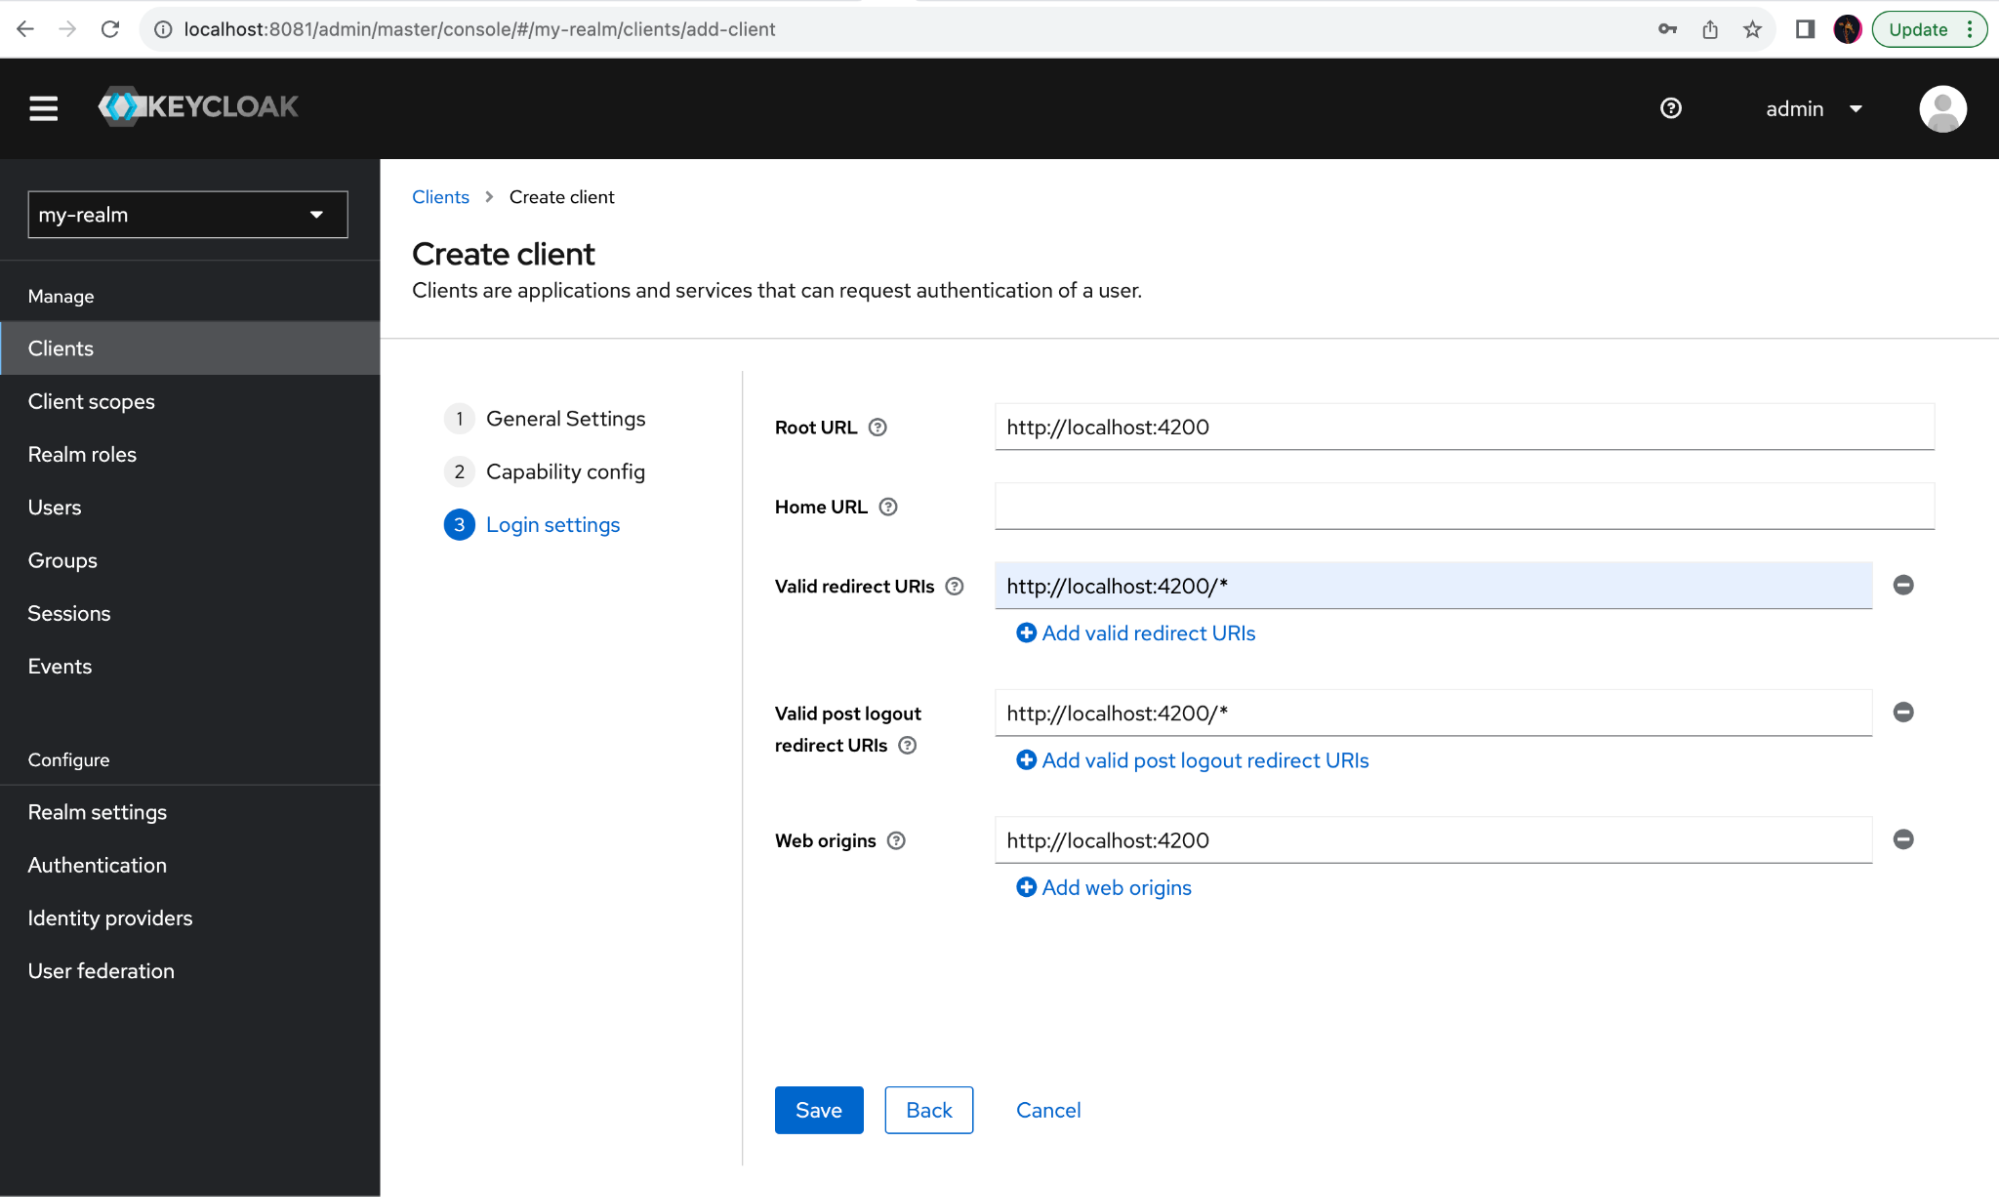Viewport: 1999px width, 1197px height.
Task: Click the remove Valid redirect URI icon
Action: [1902, 586]
